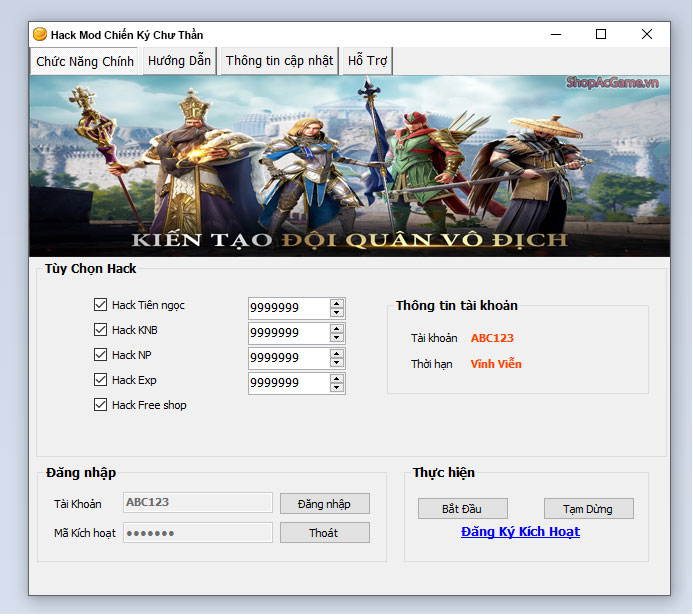Viewport: 693px width, 616px height.
Task: Pause using the Tạm Dừng button
Action: click(x=589, y=509)
